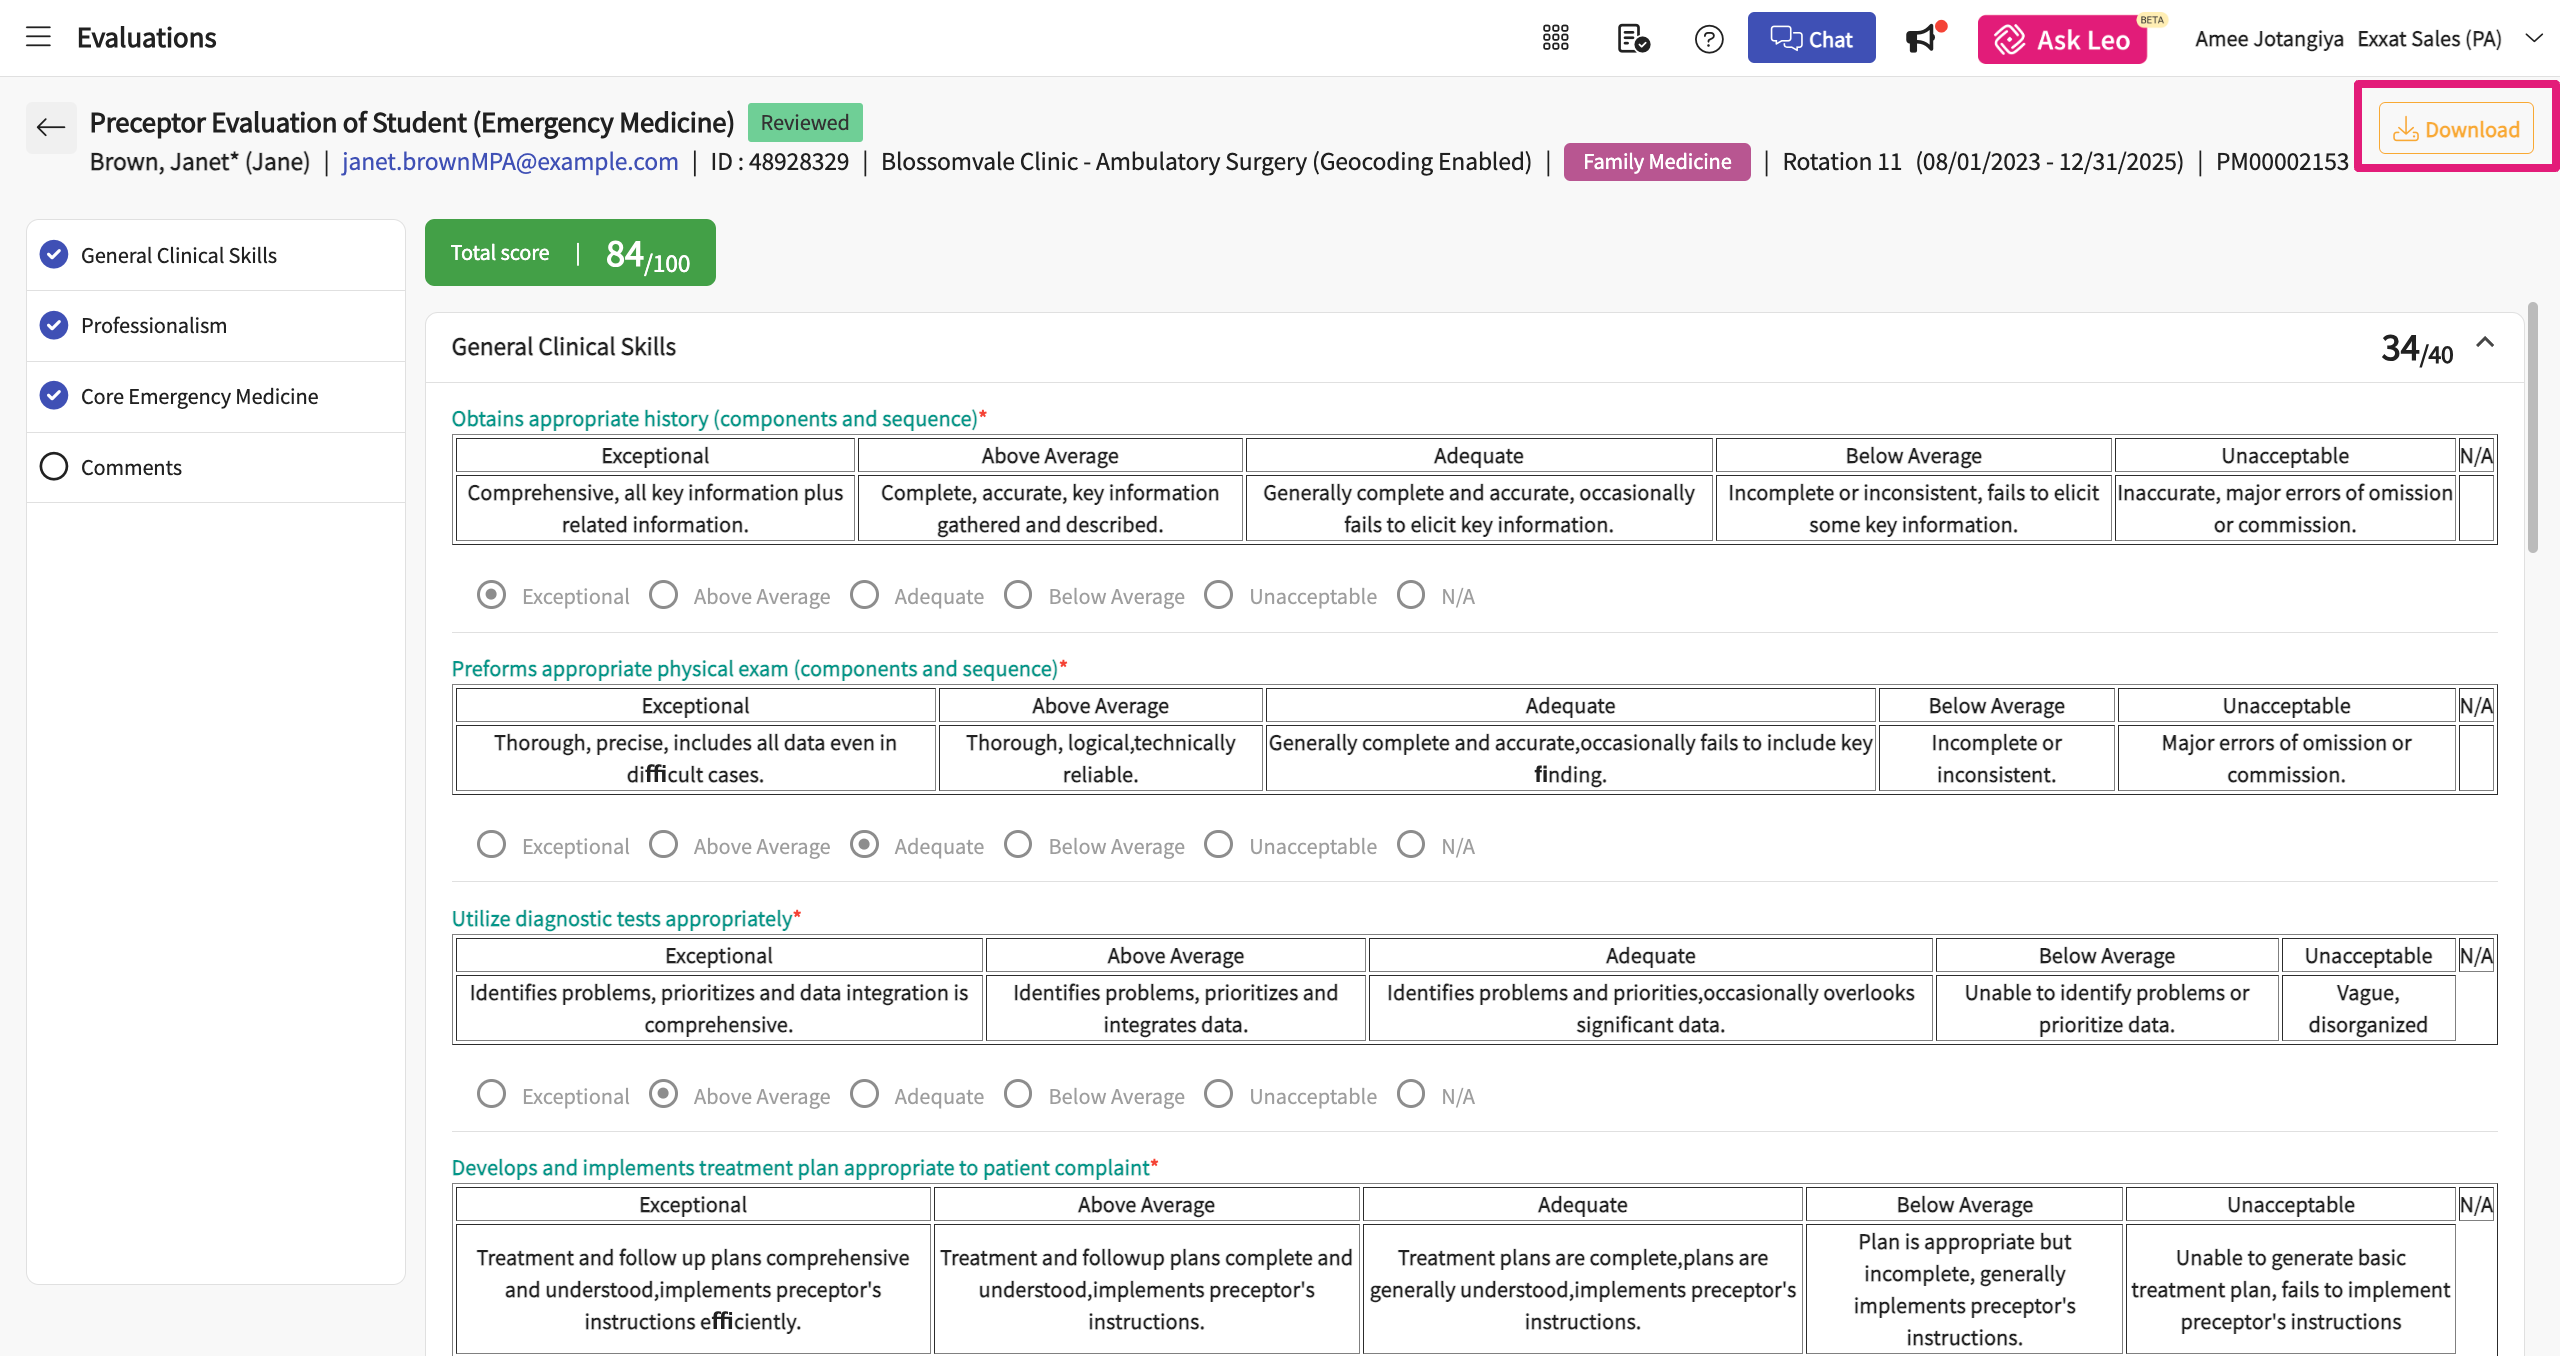Click the General Clinical Skills checkmark icon
The image size is (2560, 1356).
(x=54, y=255)
